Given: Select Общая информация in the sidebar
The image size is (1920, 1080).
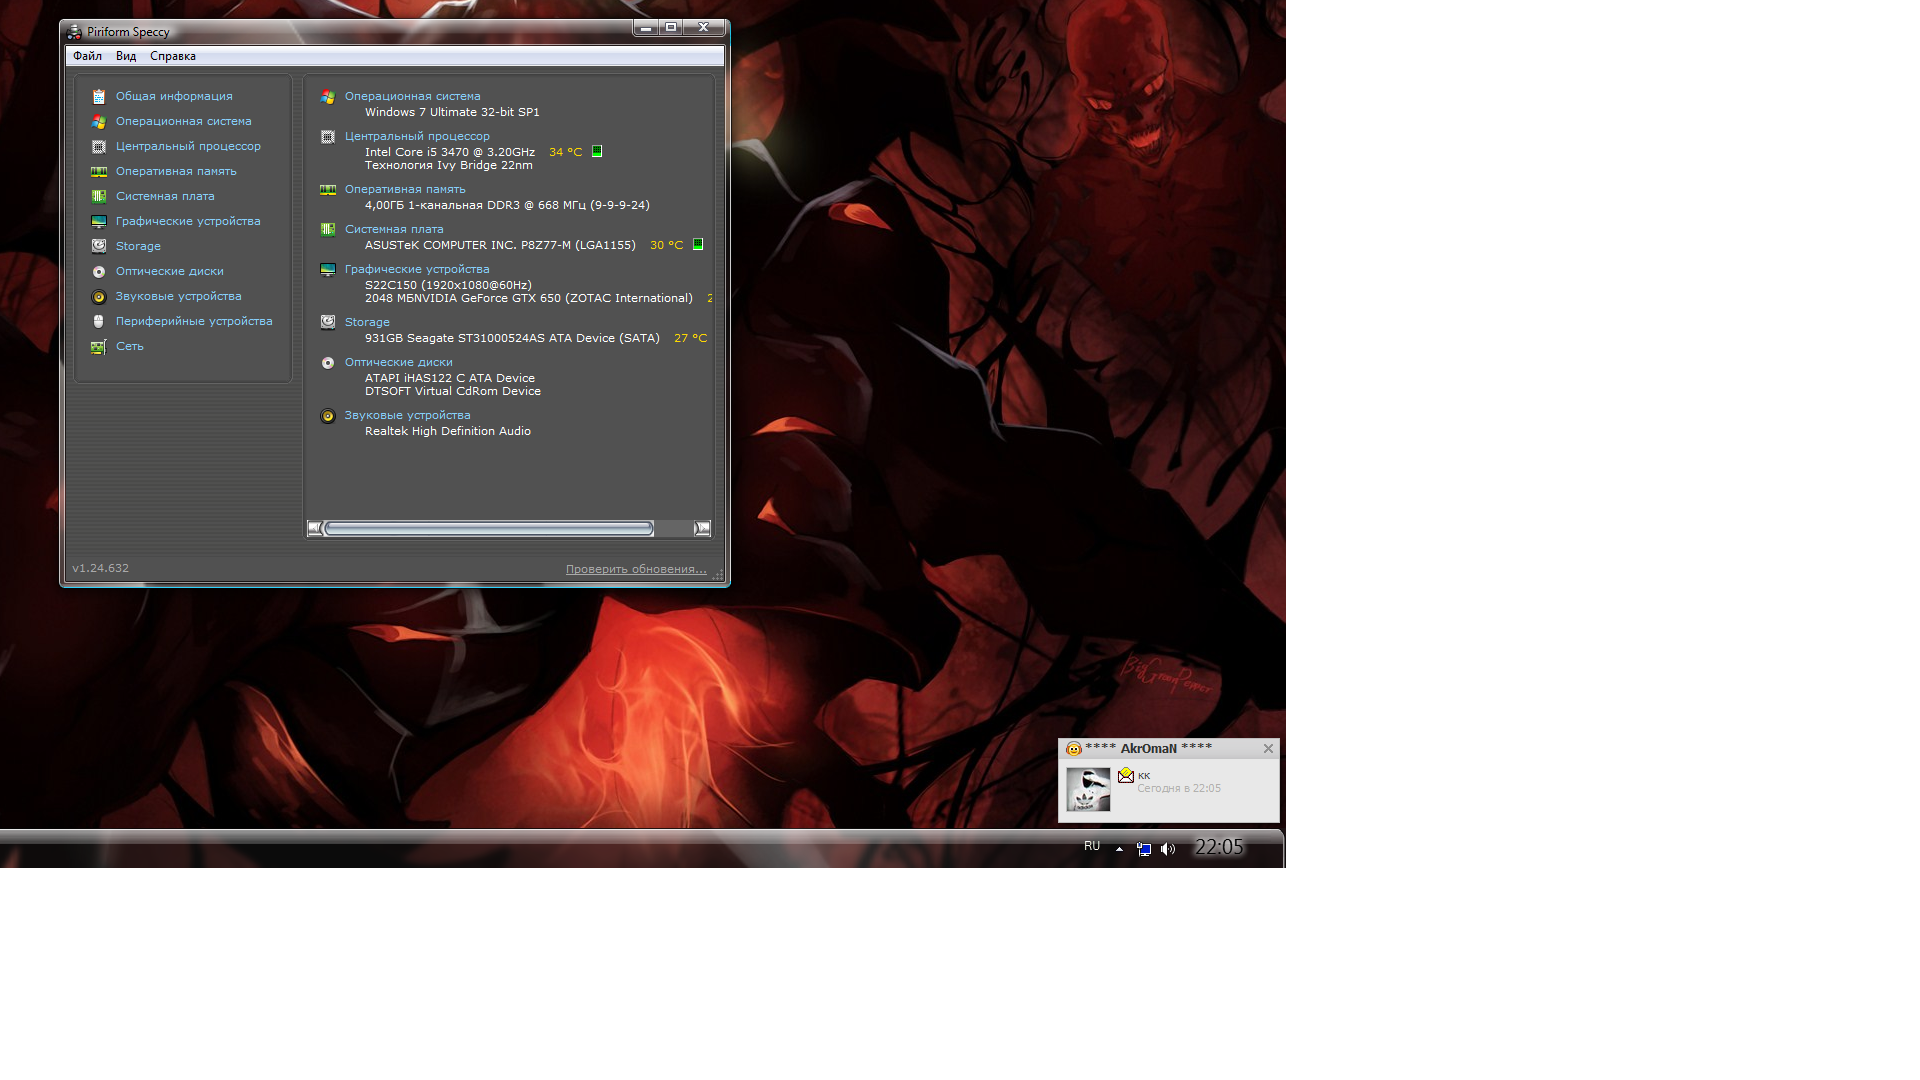Looking at the screenshot, I should (174, 96).
